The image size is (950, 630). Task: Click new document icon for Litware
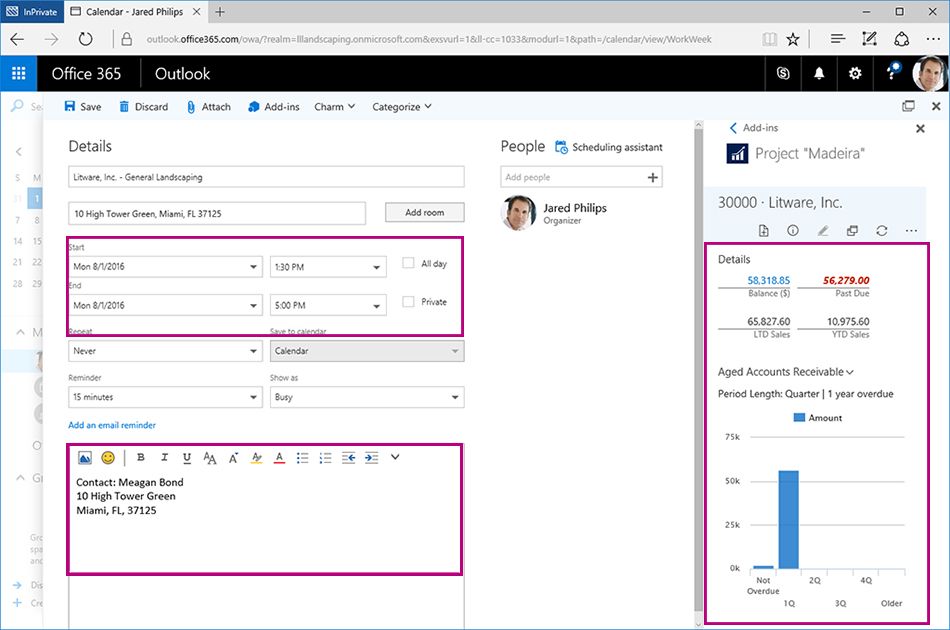point(763,231)
